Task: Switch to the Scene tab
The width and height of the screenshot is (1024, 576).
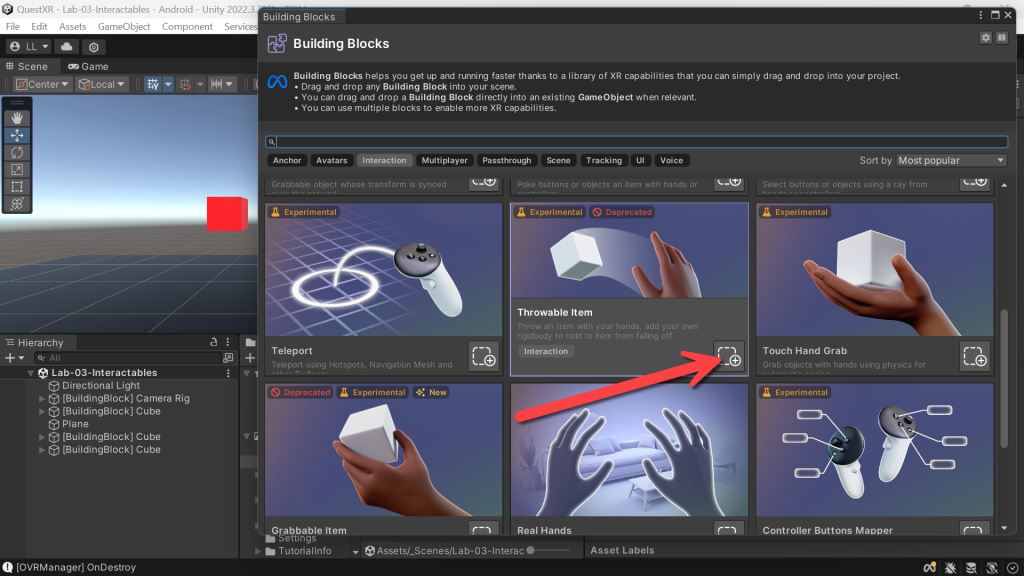Action: 27,67
